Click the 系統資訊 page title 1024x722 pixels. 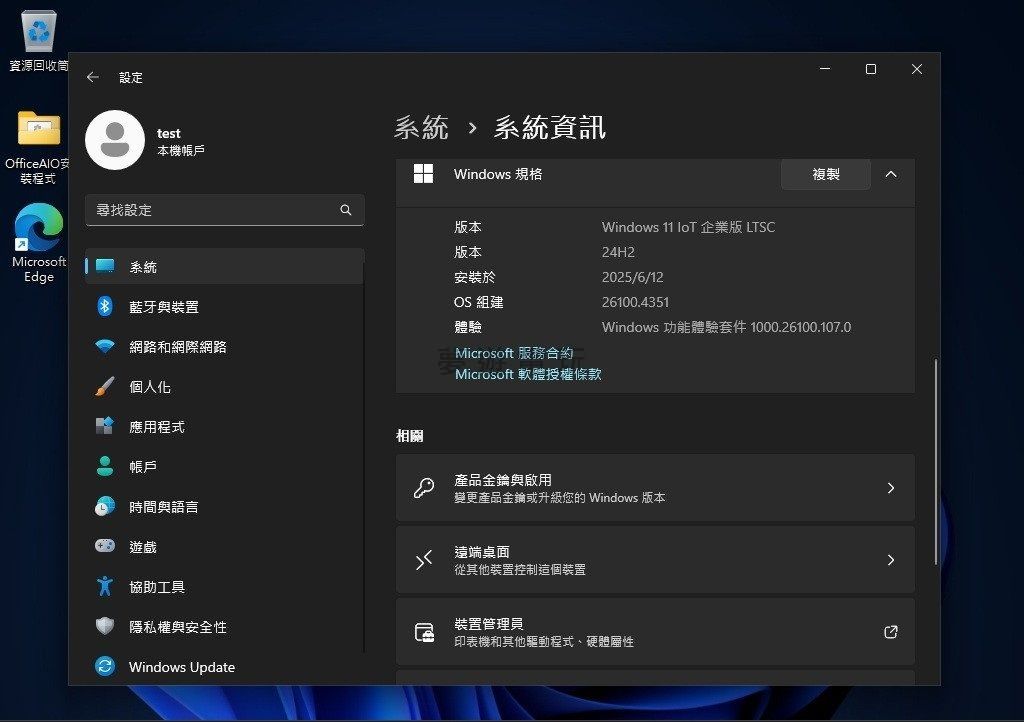tap(549, 127)
